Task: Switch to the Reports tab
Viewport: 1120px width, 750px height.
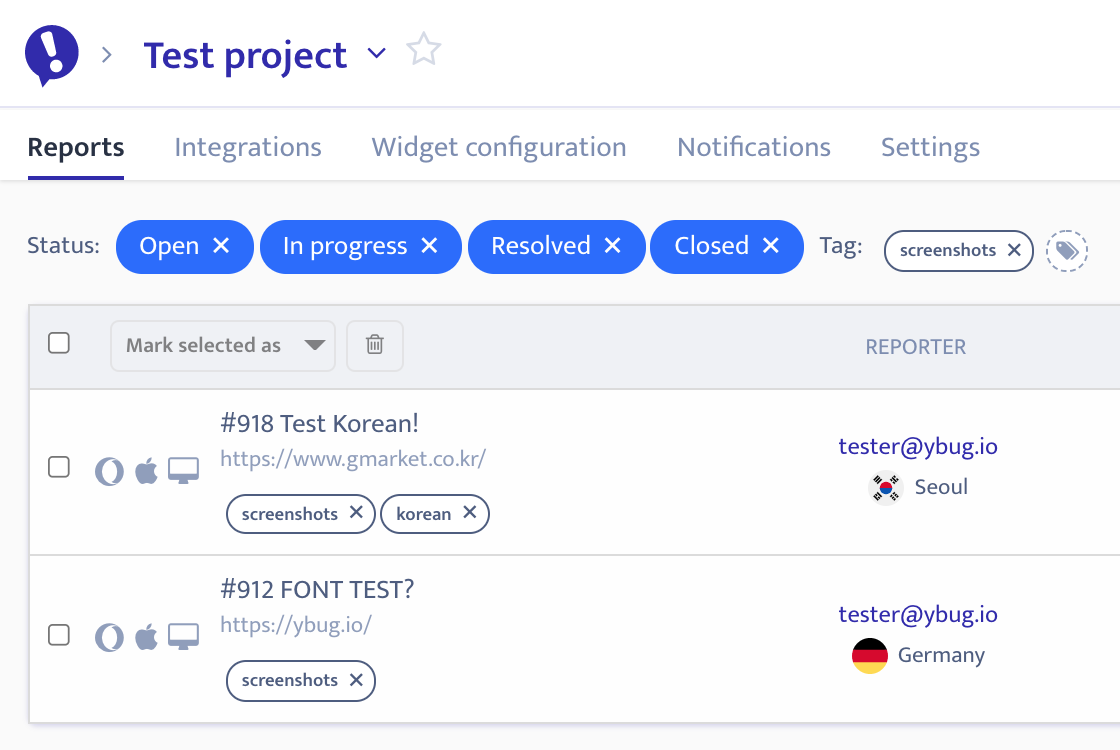Action: coord(76,147)
